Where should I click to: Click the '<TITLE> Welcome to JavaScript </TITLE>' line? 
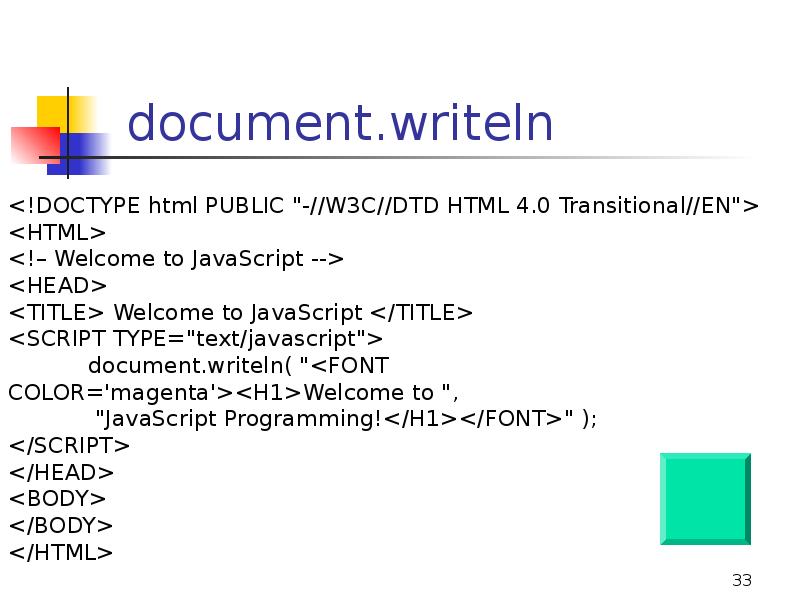click(x=240, y=312)
